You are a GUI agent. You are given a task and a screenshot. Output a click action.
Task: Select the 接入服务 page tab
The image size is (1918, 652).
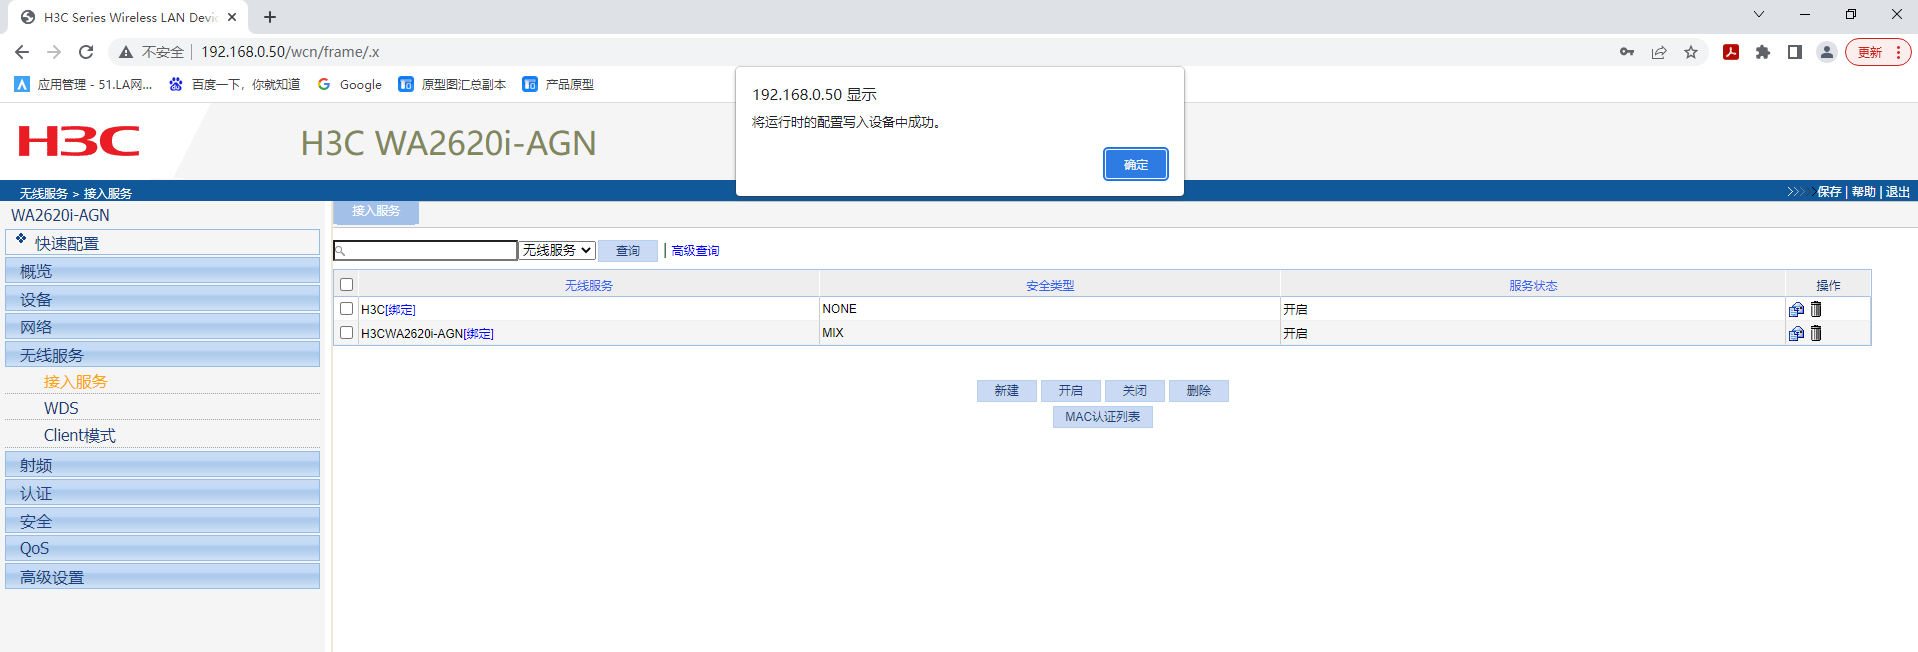coord(376,211)
